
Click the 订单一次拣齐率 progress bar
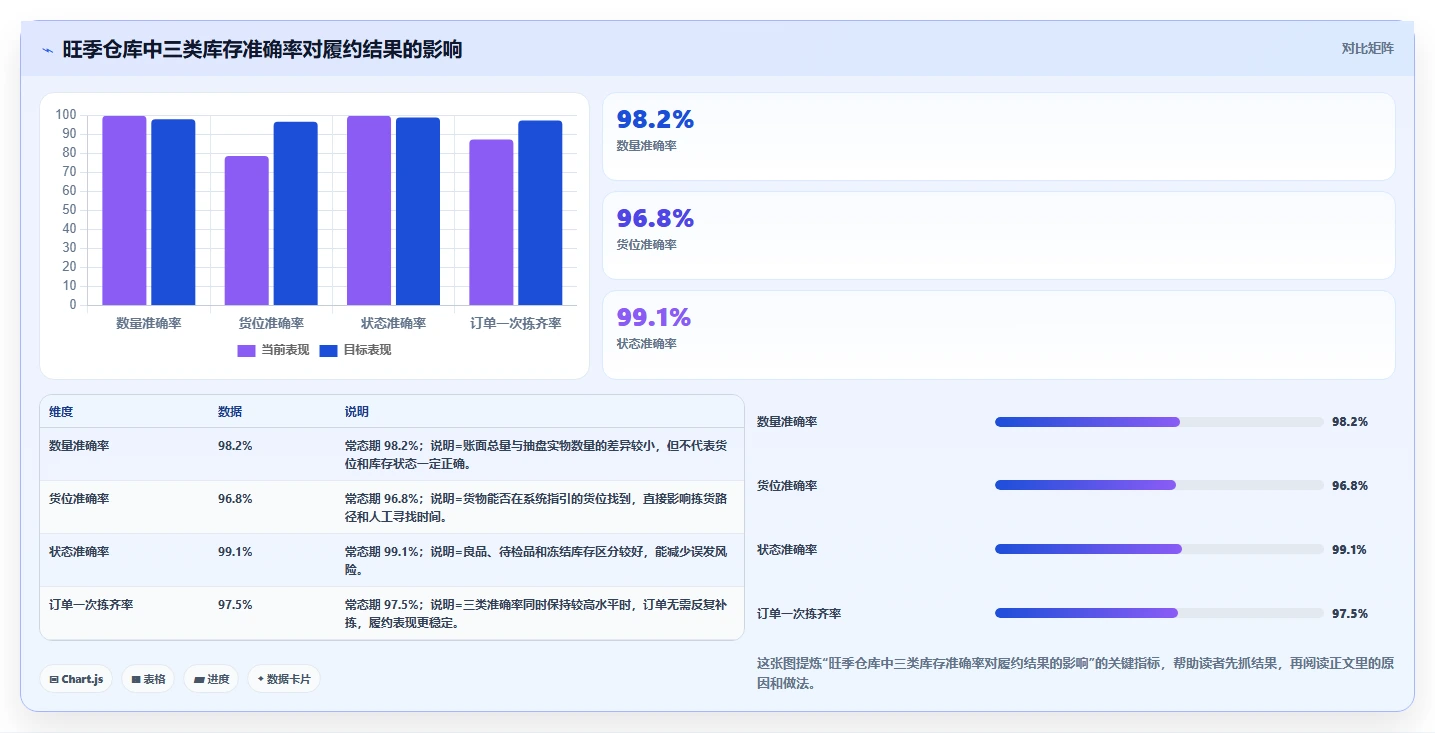[x=1159, y=613]
